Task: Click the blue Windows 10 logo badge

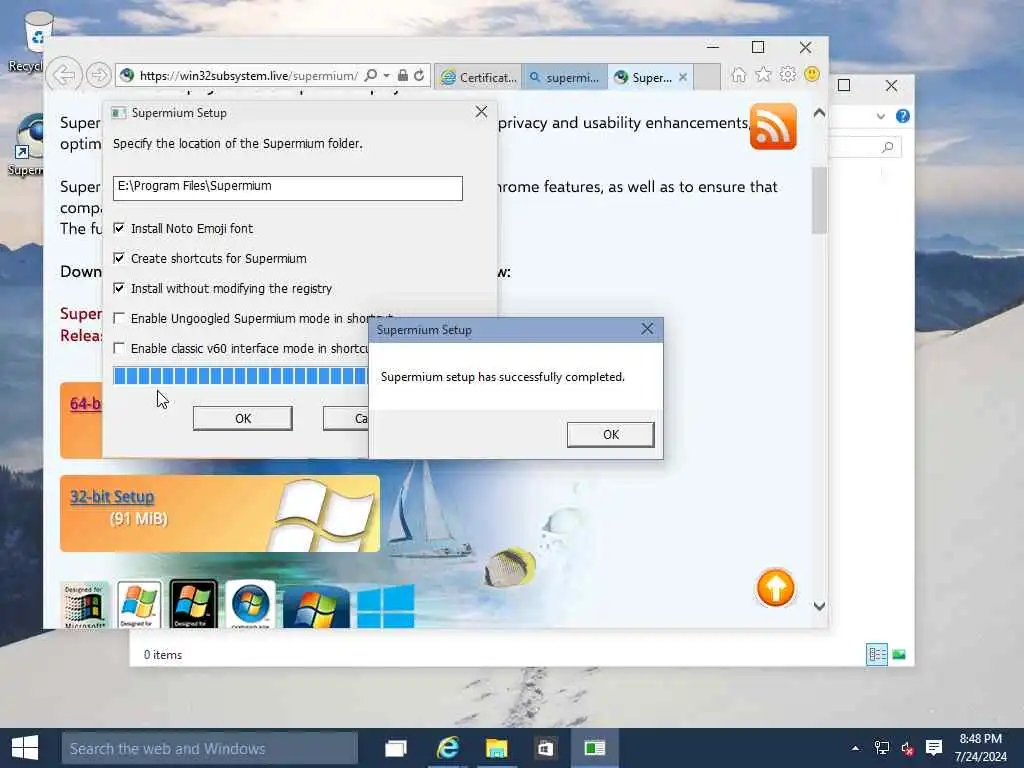Action: pyautogui.click(x=385, y=606)
